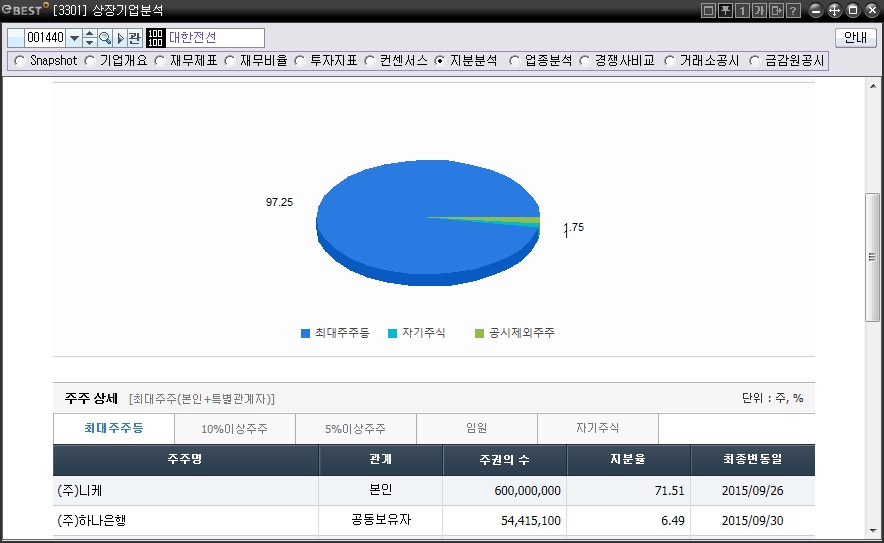Click the round minimize window icon
Viewport: 884px width, 543px height.
point(816,10)
